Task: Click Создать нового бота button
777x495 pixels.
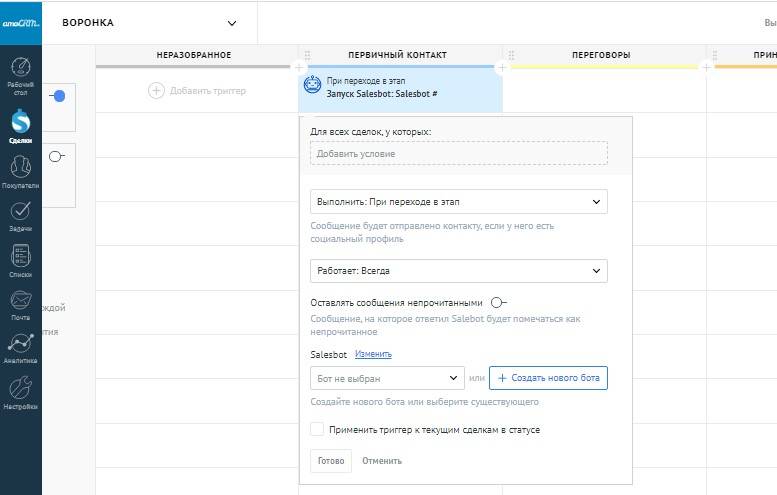Action: [548, 379]
